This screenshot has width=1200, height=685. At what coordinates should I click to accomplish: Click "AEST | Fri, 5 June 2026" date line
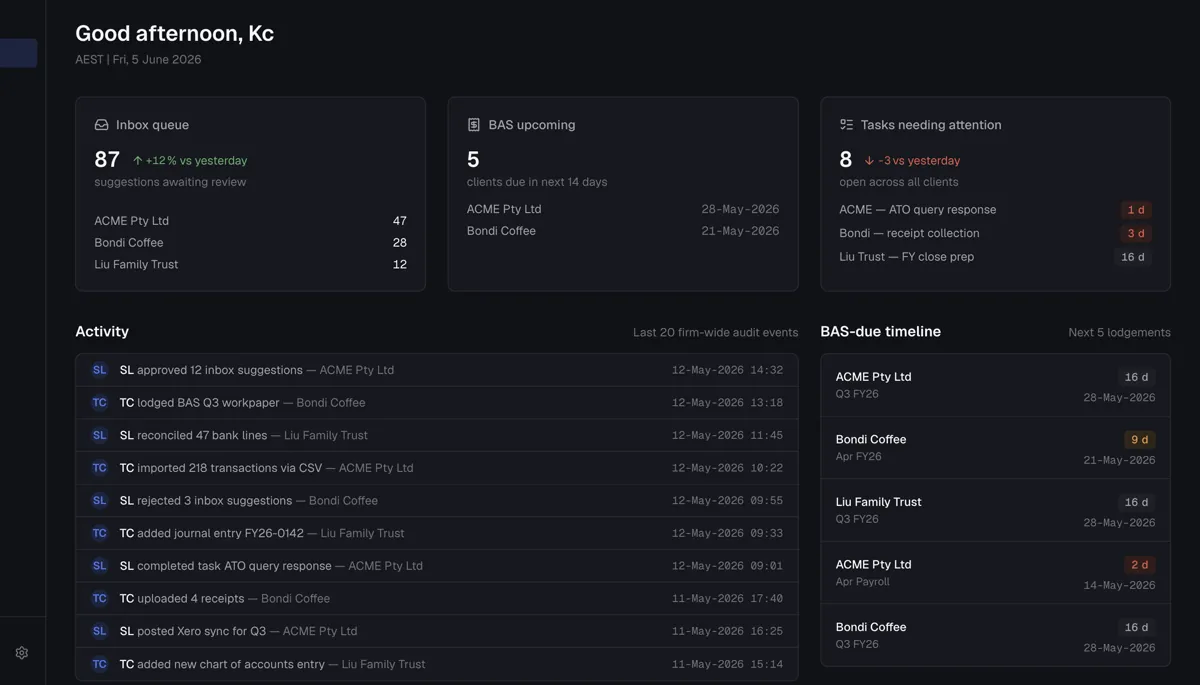point(138,60)
